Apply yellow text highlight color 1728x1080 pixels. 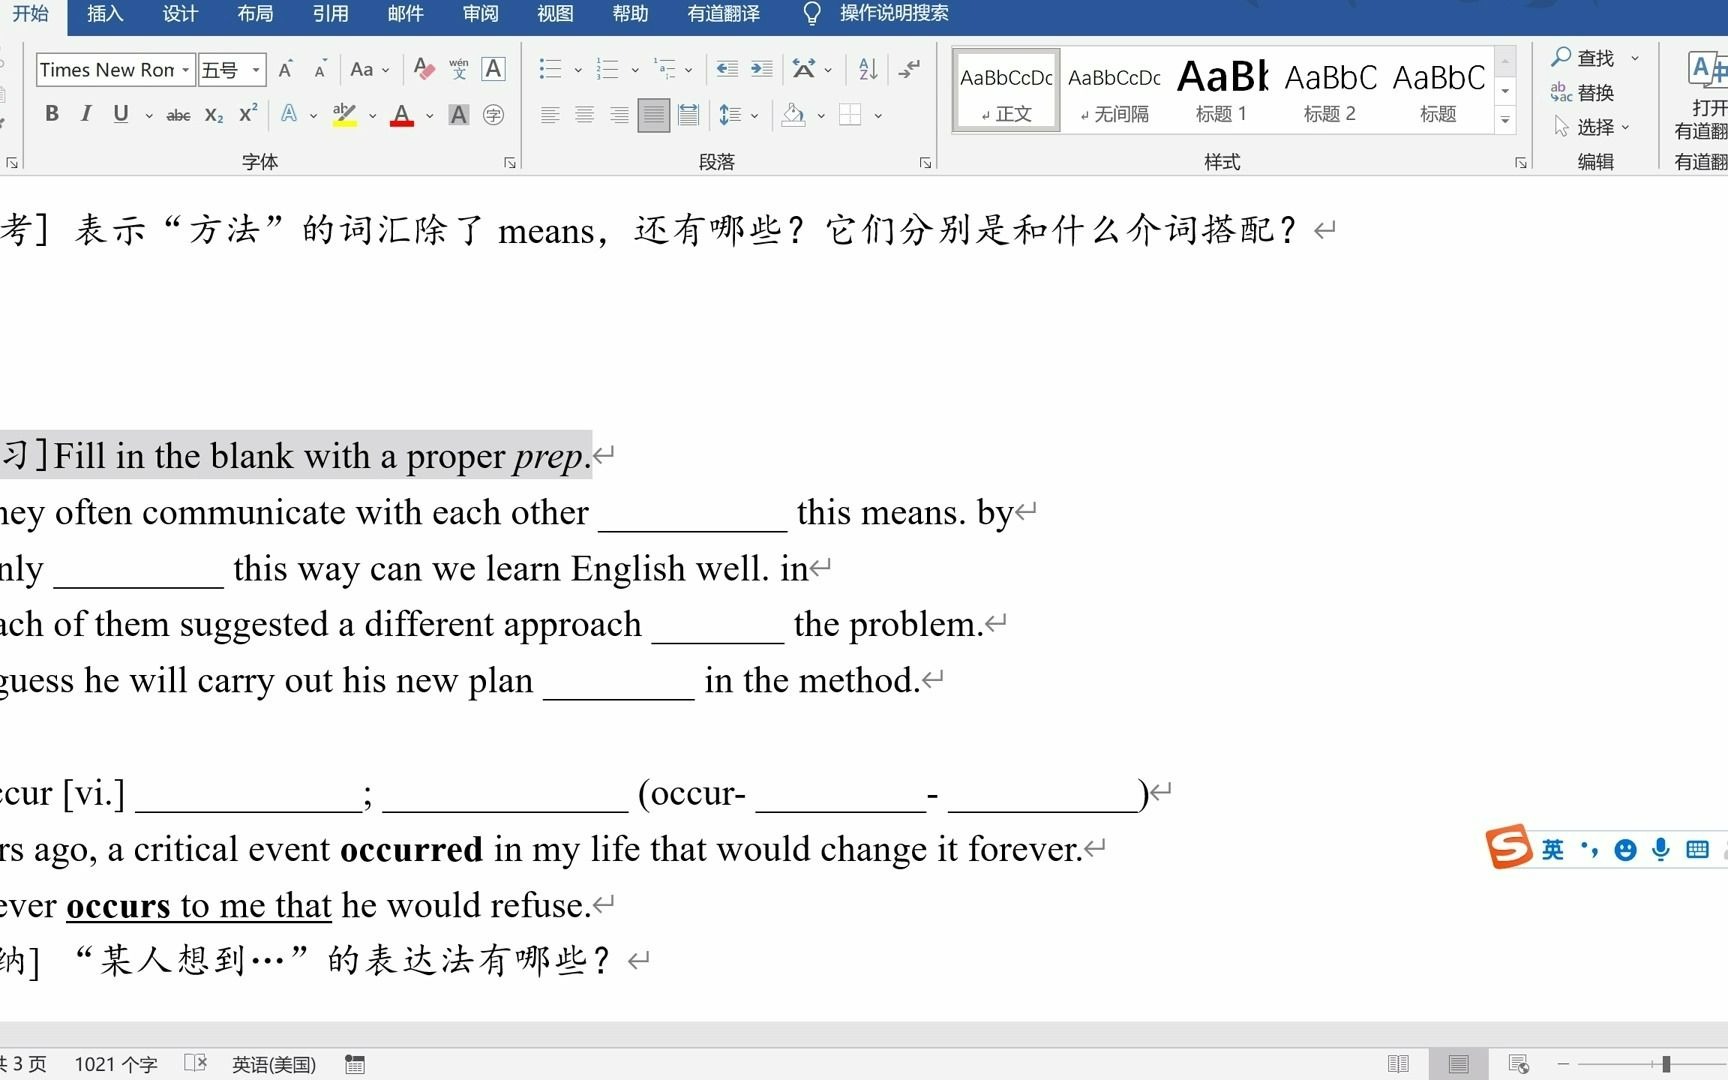344,114
